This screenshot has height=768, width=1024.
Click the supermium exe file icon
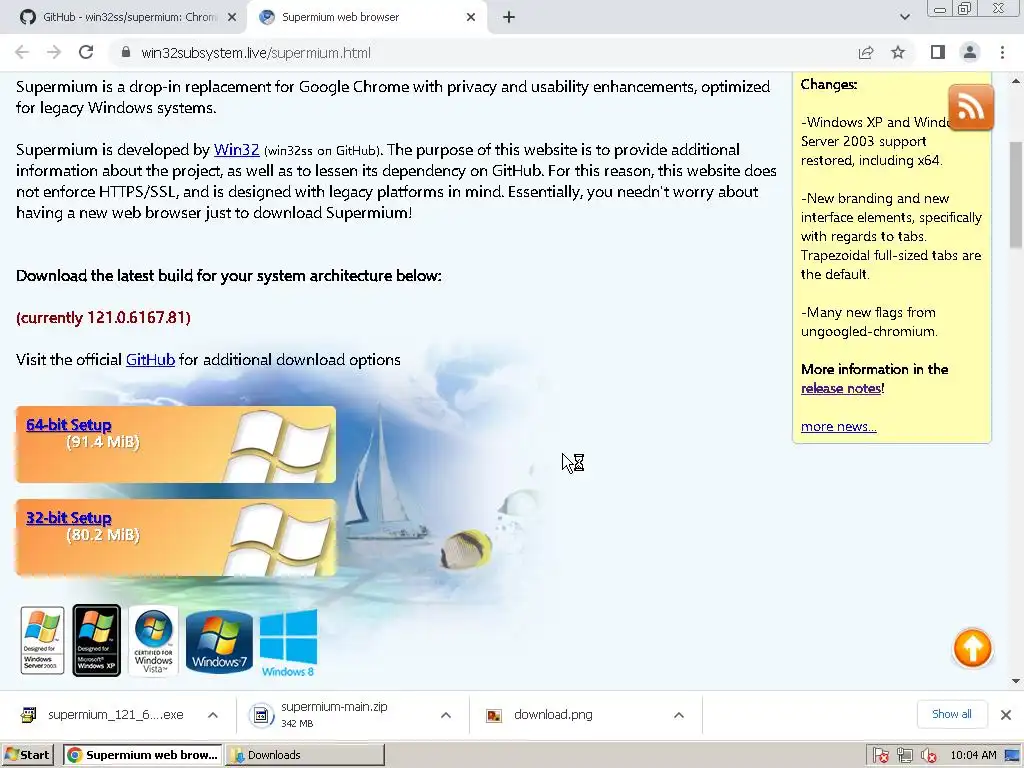[29, 714]
